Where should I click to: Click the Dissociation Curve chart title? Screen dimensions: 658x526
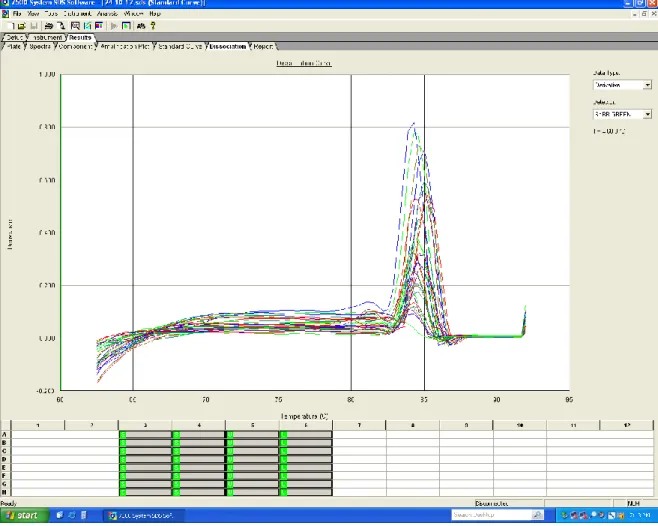(304, 63)
